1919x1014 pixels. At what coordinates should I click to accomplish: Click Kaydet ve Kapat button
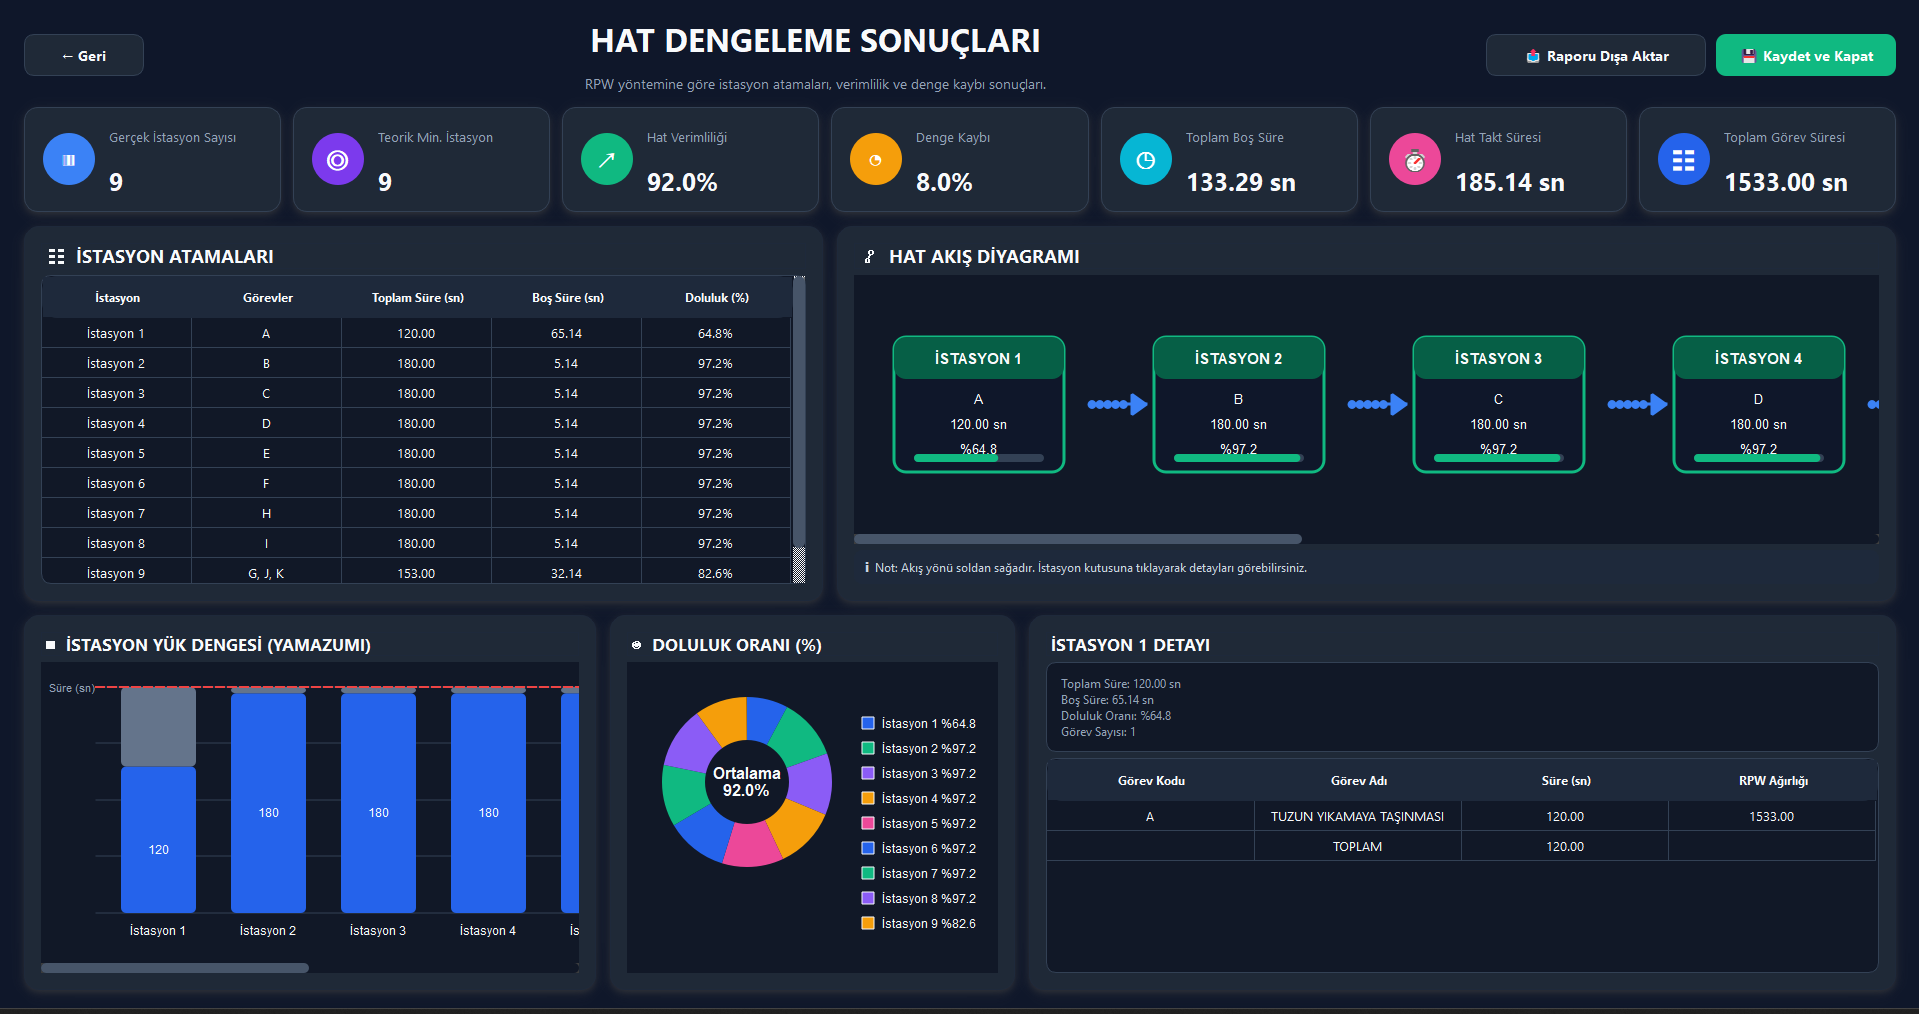pyautogui.click(x=1806, y=55)
